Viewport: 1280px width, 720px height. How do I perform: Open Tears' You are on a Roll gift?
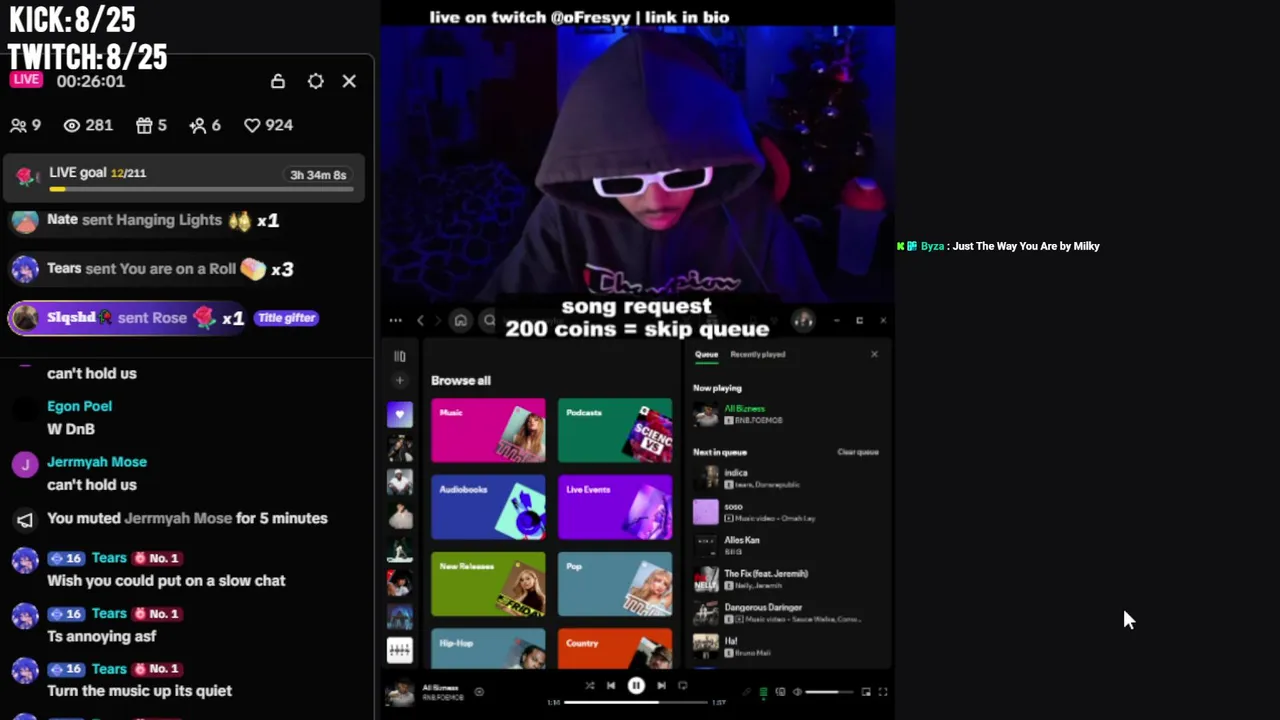tap(153, 269)
